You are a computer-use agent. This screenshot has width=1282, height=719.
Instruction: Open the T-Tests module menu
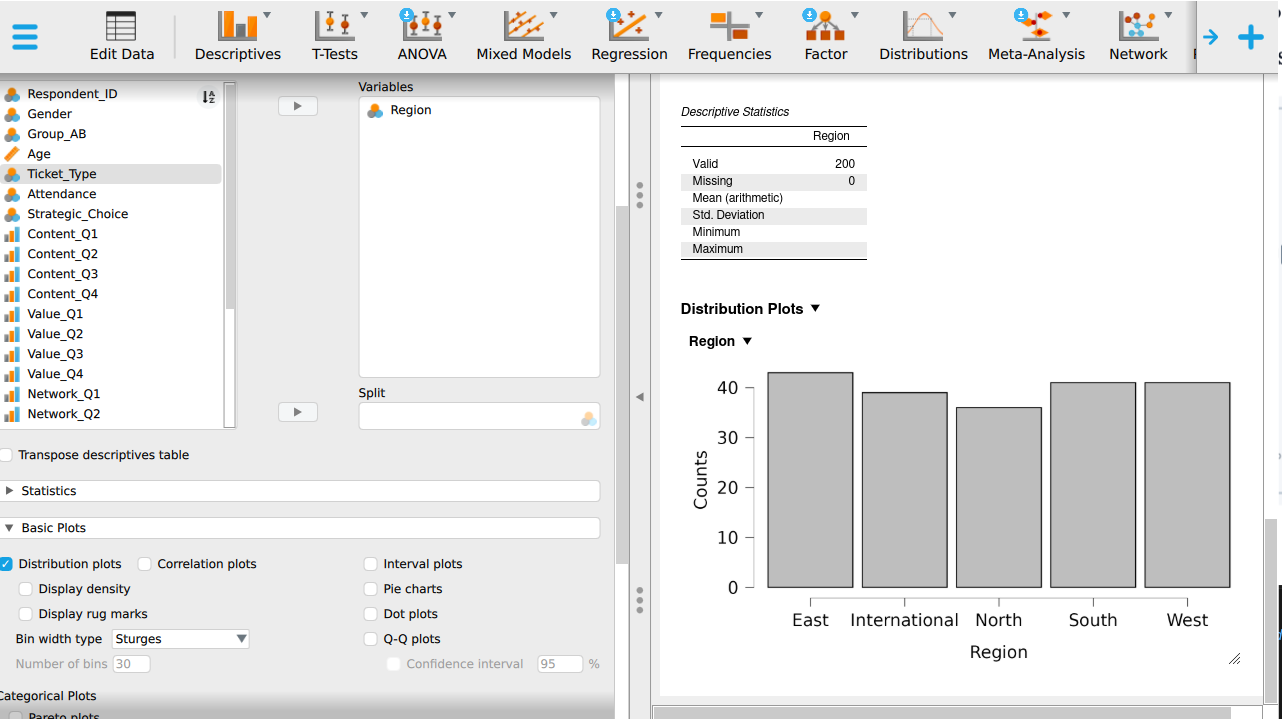point(335,37)
